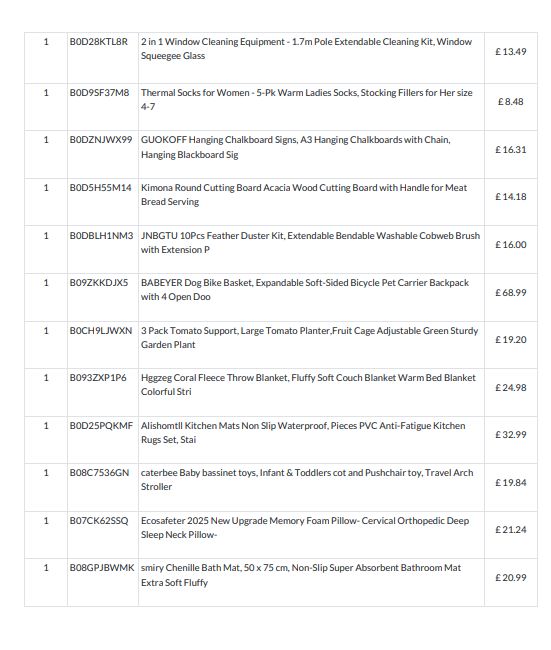Select JNBGTU Feather Duster Kit description
The image size is (551, 650).
coord(311,243)
